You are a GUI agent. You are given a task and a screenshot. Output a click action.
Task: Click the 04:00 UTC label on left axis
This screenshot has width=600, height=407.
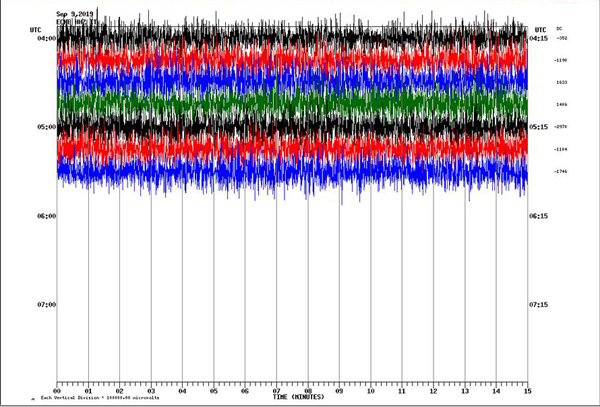point(46,38)
